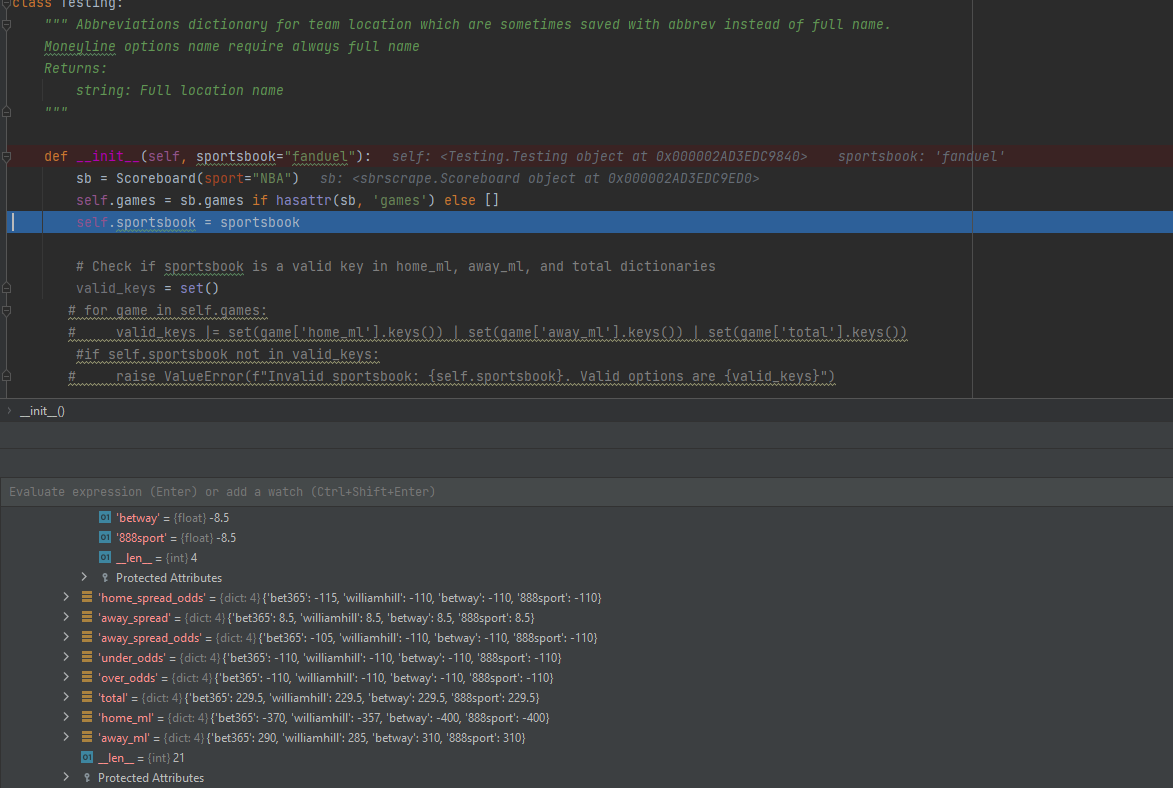Click the '# Check if sportsbook is a valid key' comment

pyautogui.click(x=396, y=266)
